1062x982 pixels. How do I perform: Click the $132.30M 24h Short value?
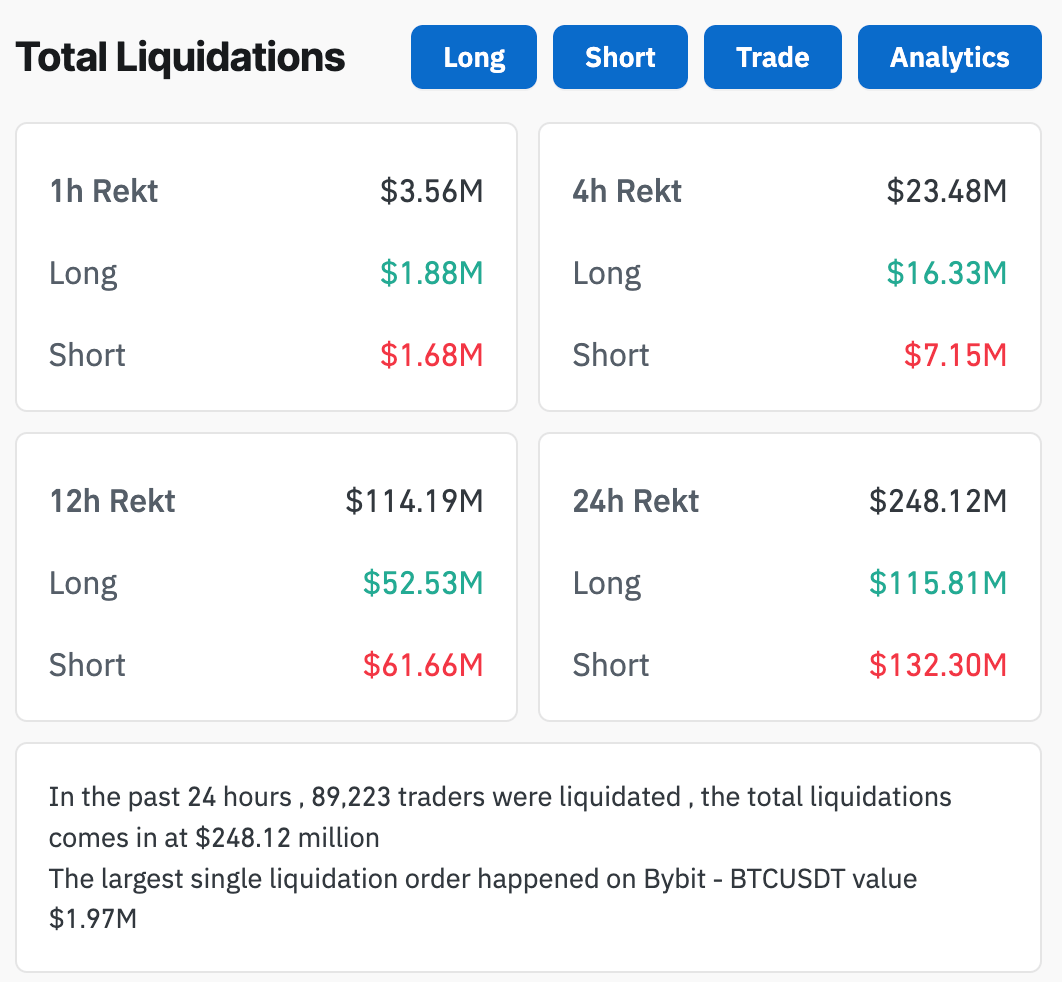pyautogui.click(x=937, y=665)
